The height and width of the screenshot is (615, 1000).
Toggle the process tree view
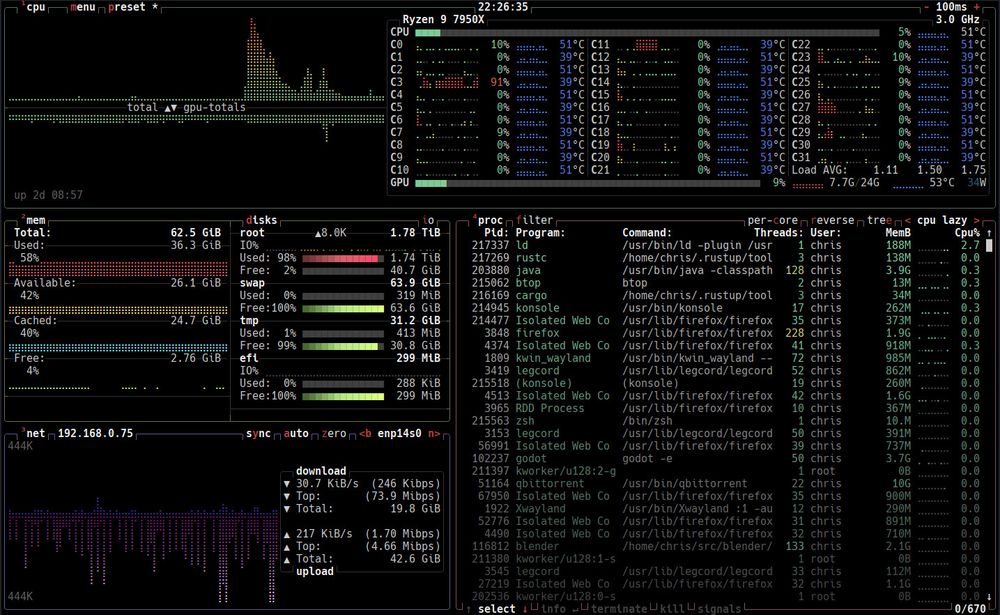coord(879,220)
